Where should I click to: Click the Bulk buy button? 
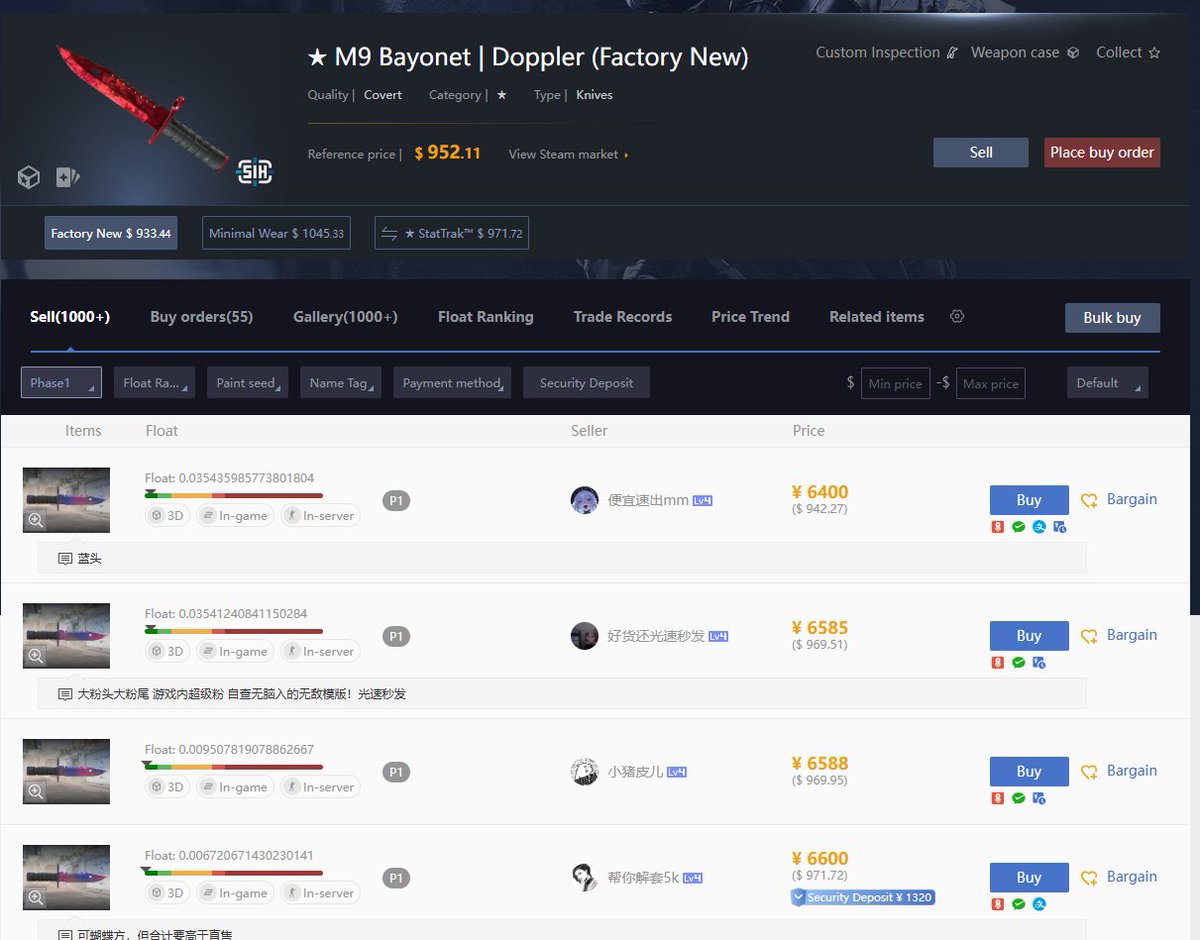tap(1112, 318)
